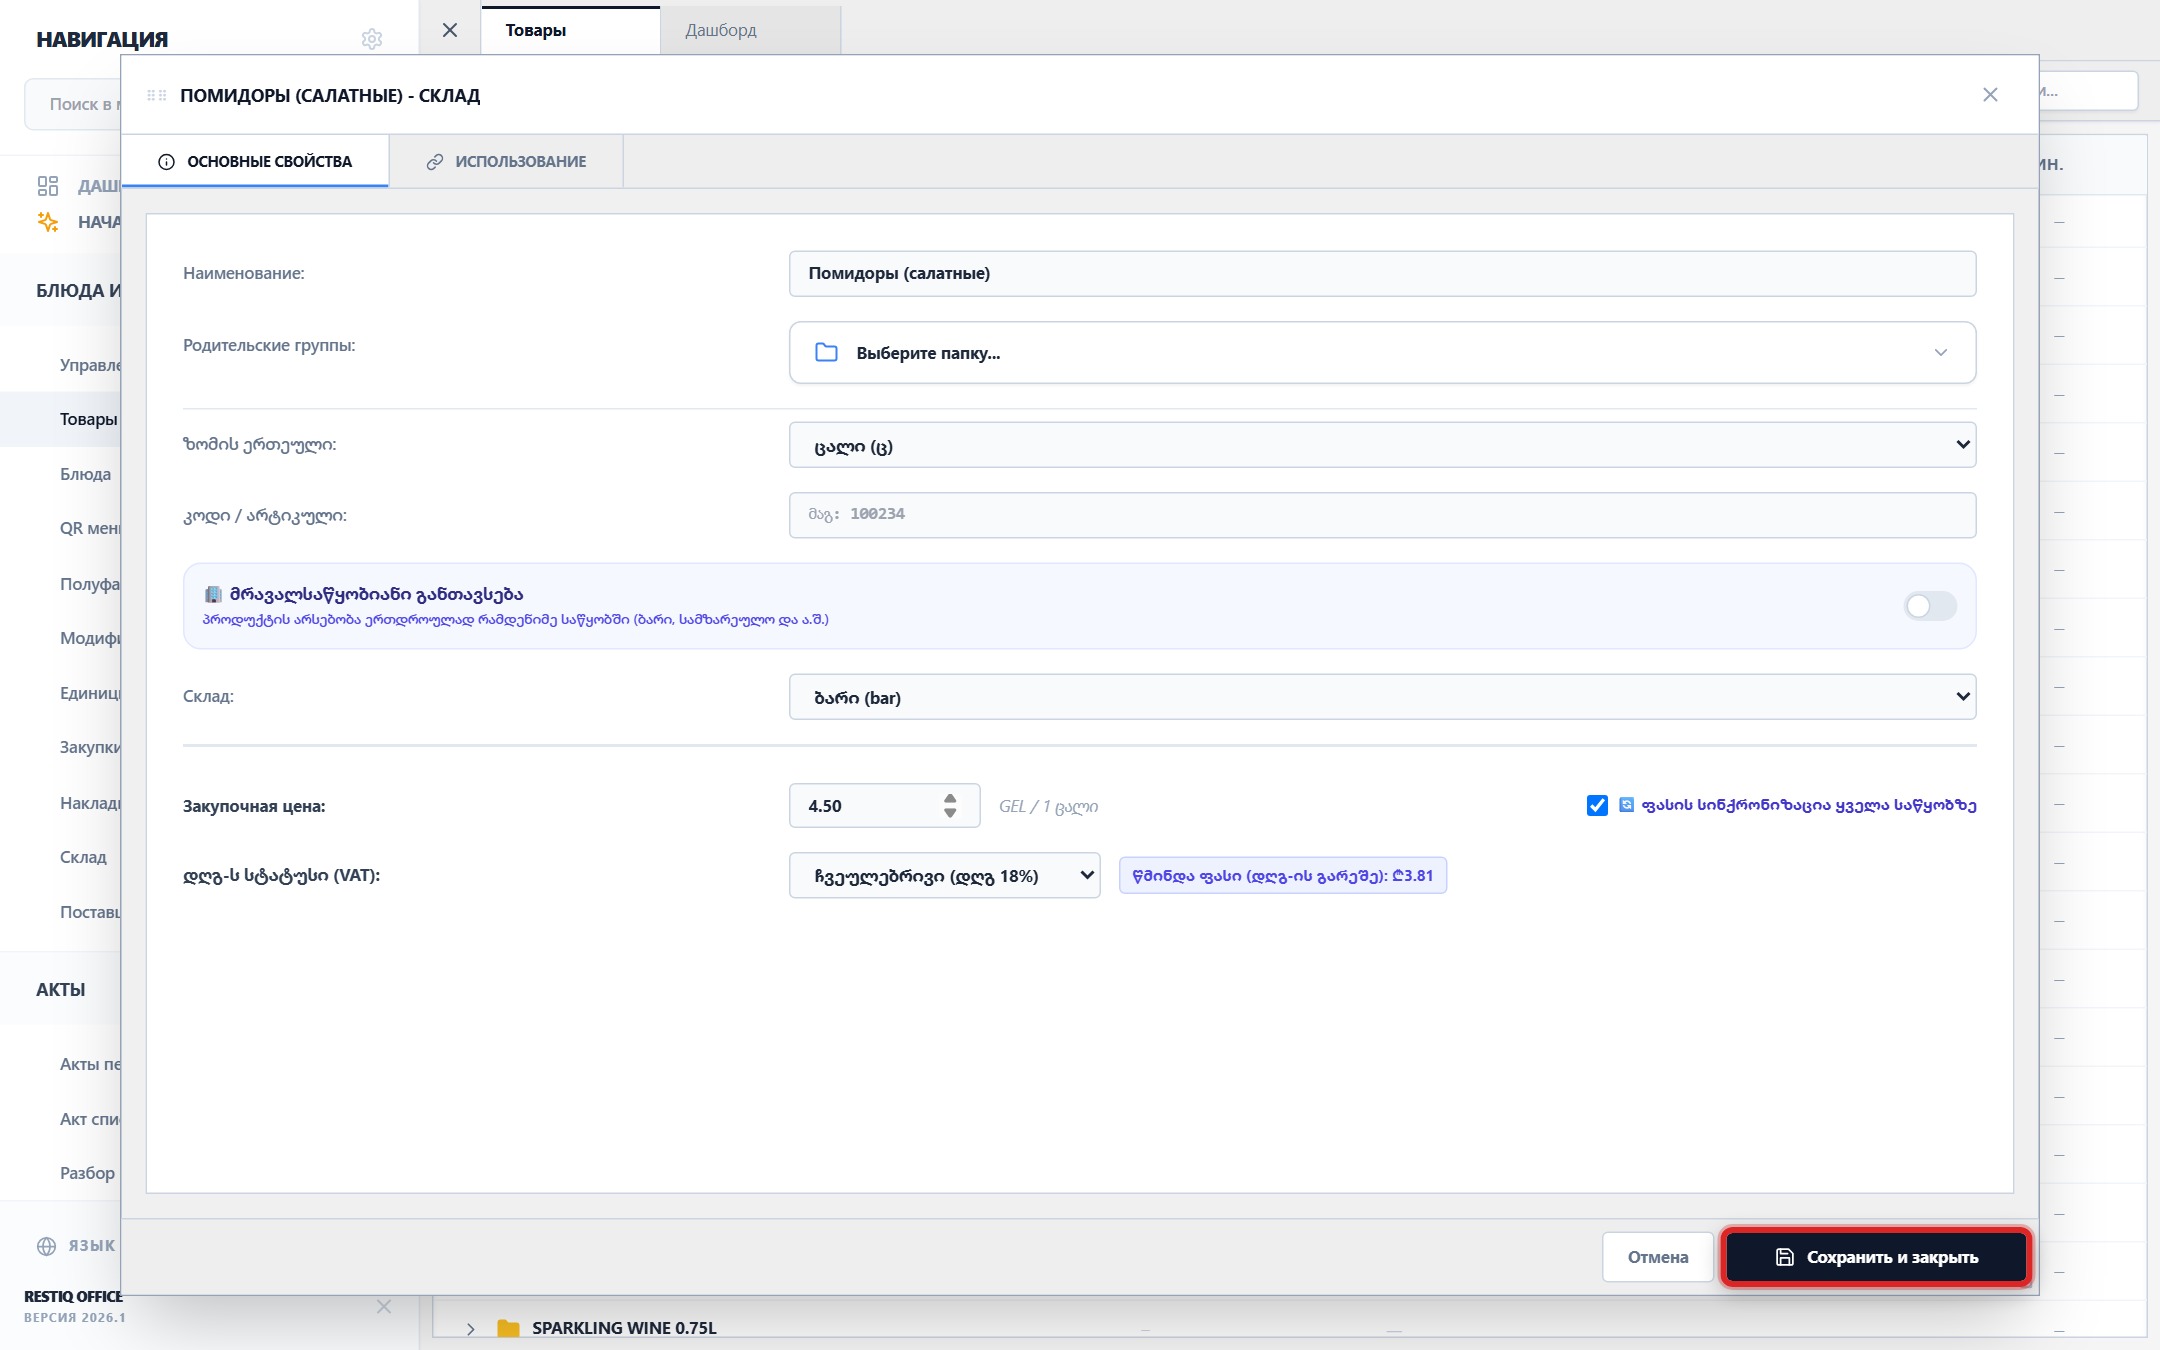This screenshot has height=1350, width=2160.
Task: Open Разбор in the sidebar
Action: (x=87, y=1173)
